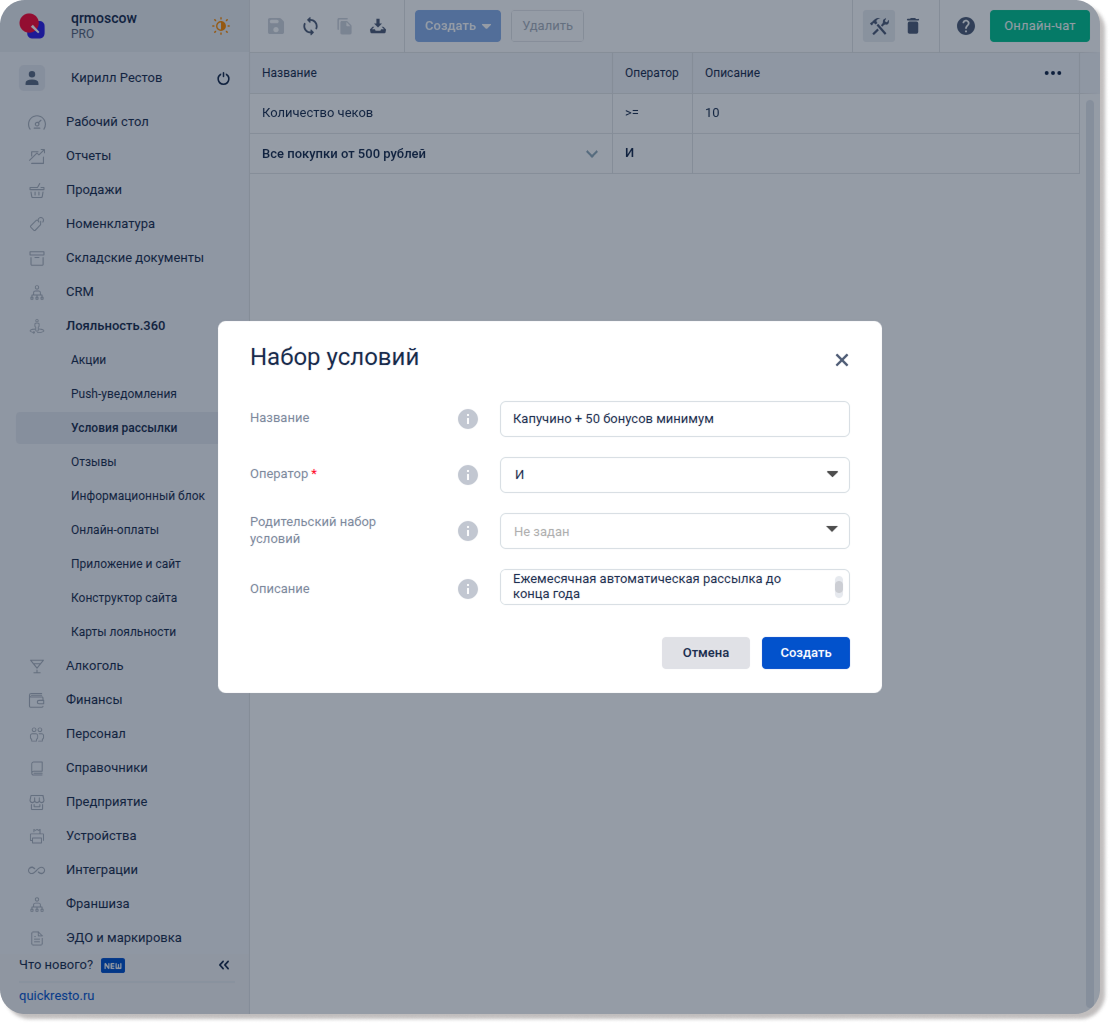The width and height of the screenshot is (1109, 1023).
Task: Click the trash bin icon in toolbar
Action: point(913,26)
